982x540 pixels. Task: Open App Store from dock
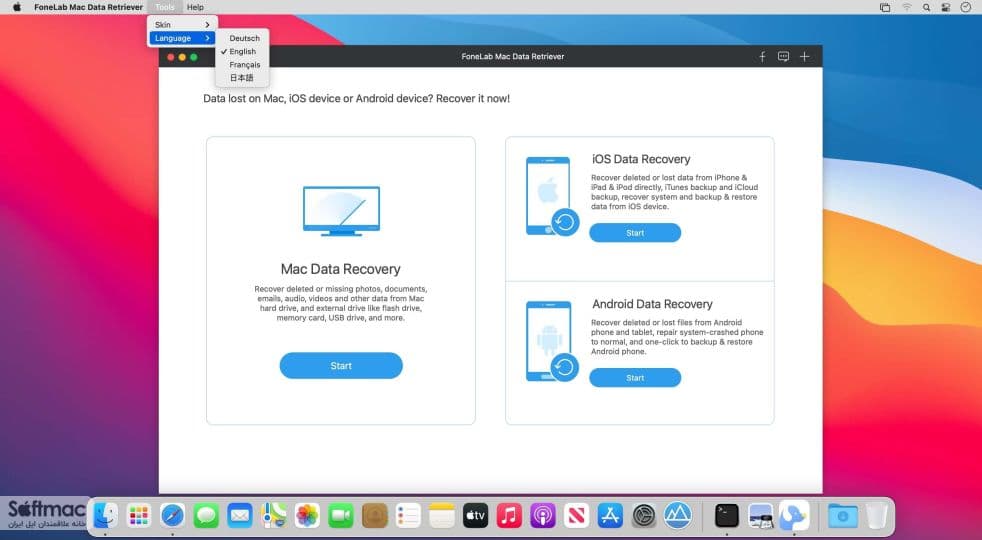click(609, 516)
